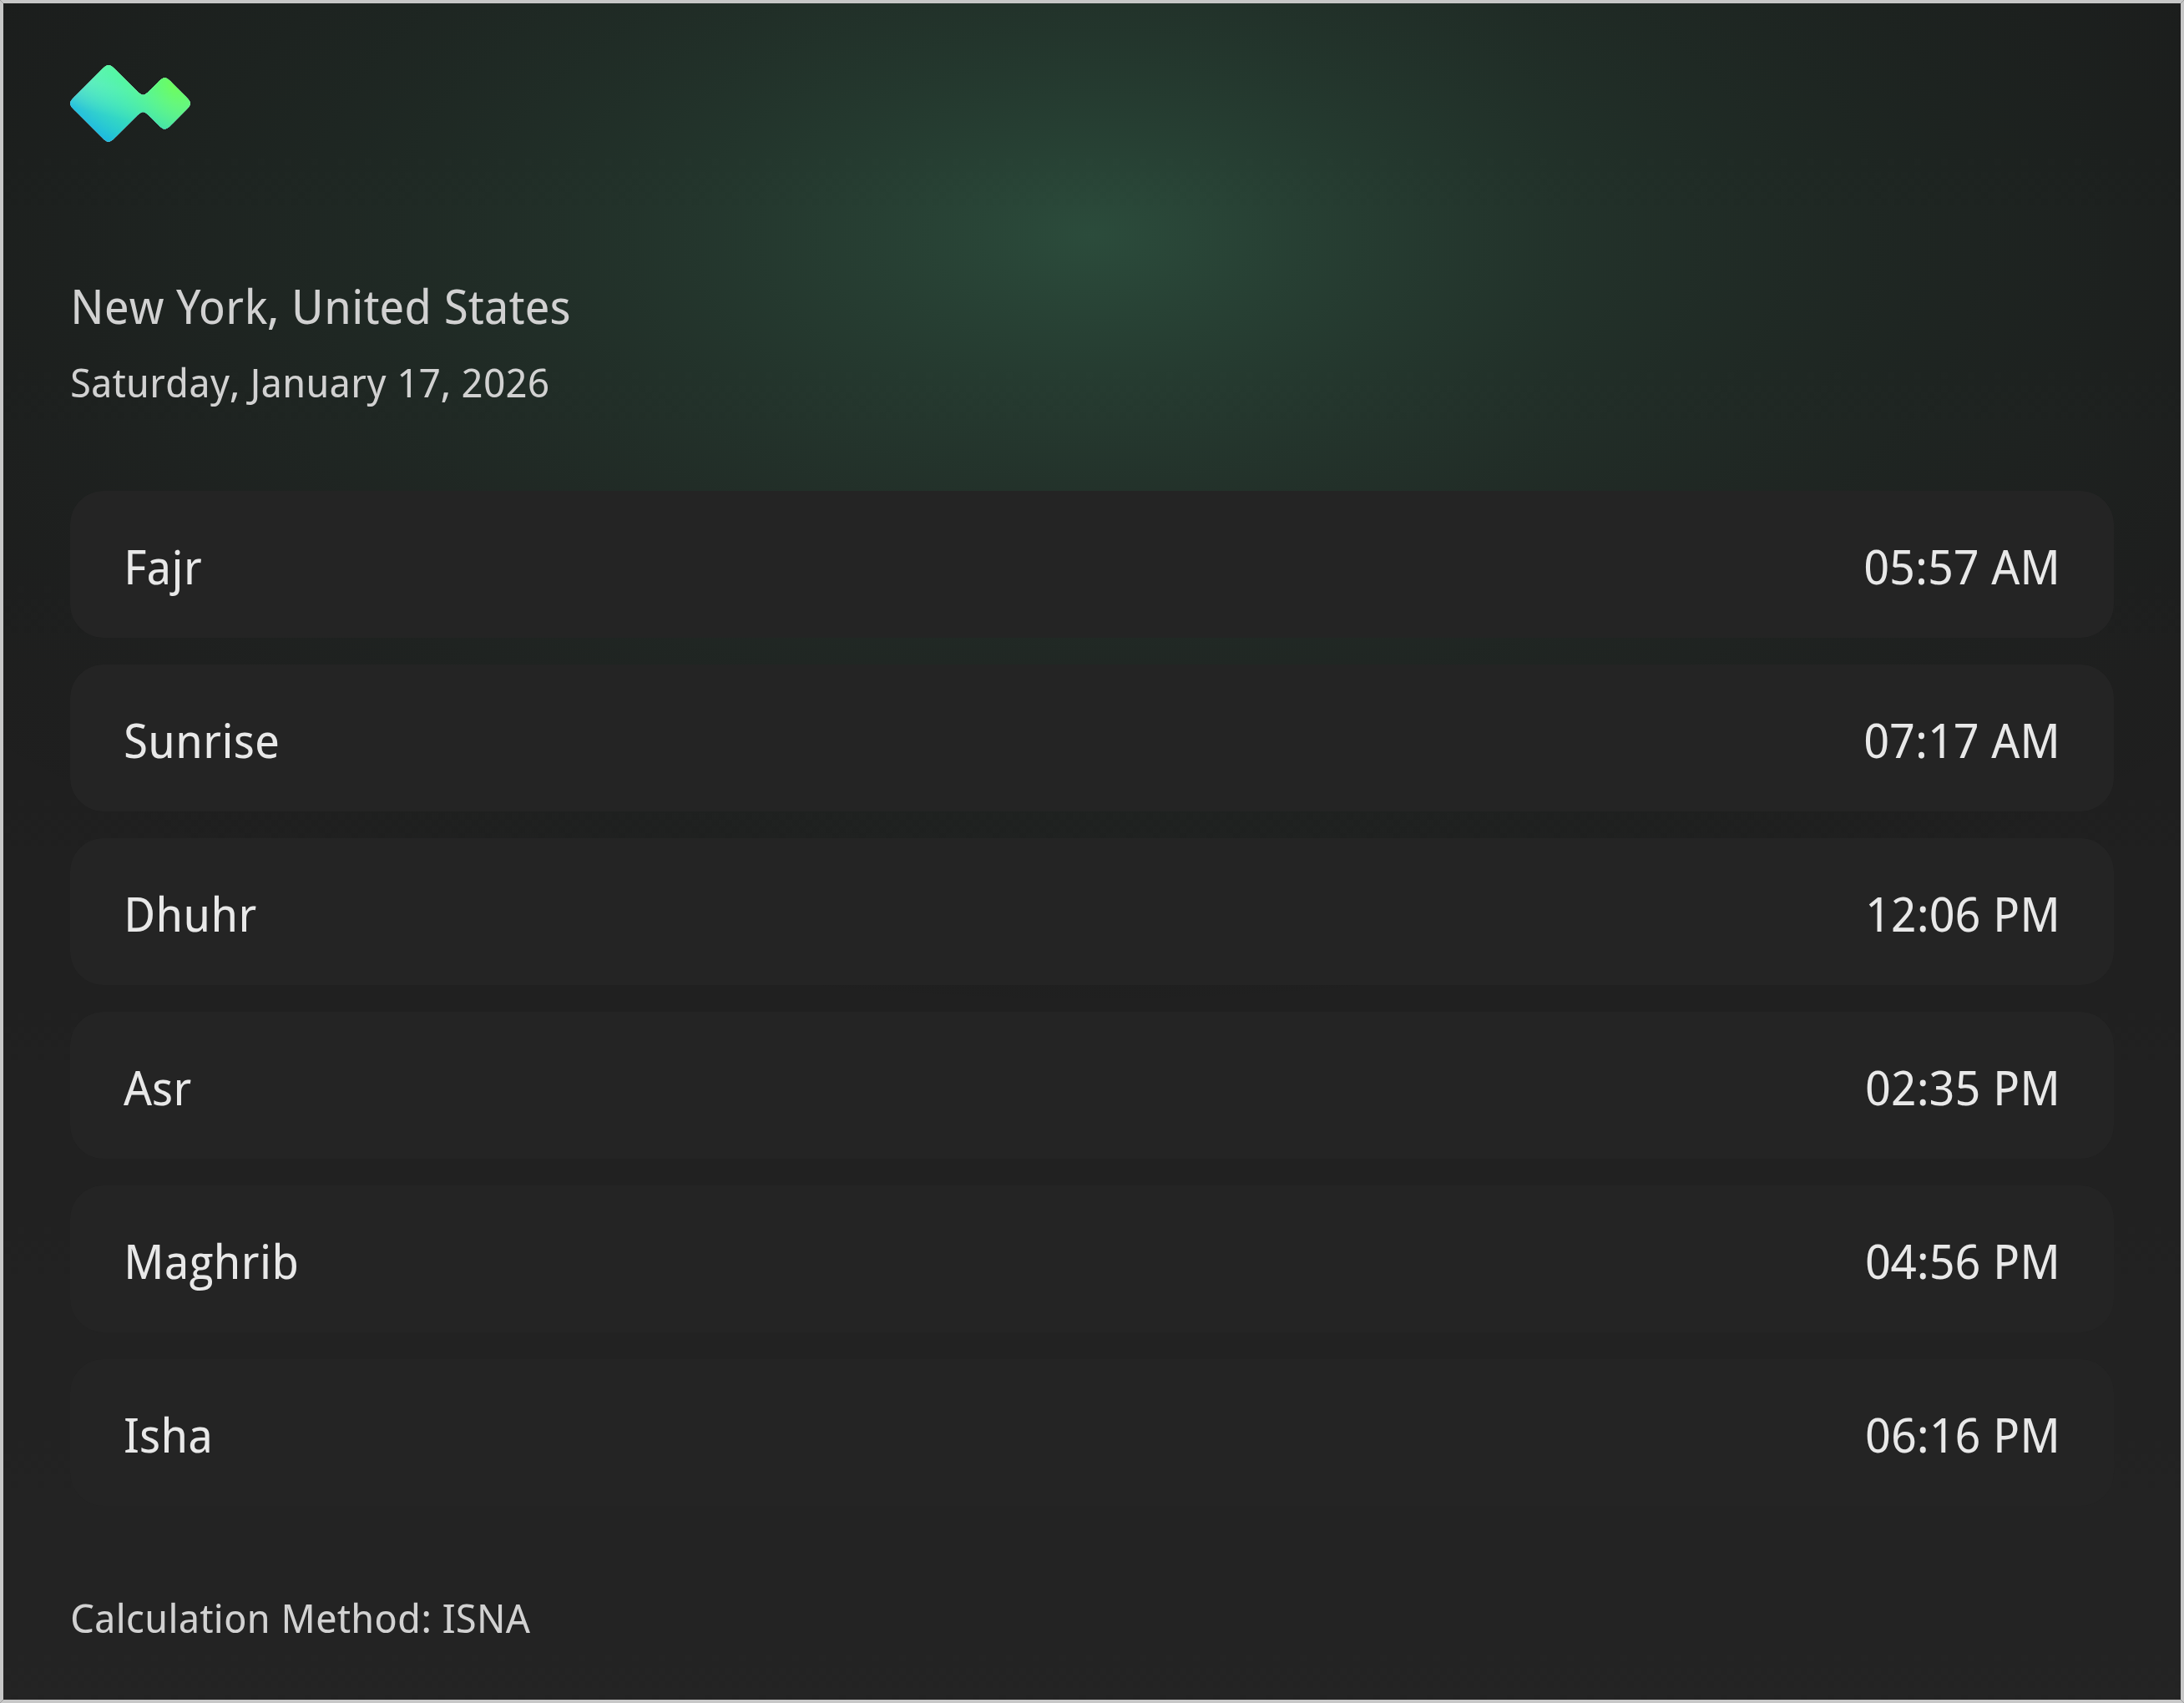Click the Isha time 06:16 PM

(x=1962, y=1435)
